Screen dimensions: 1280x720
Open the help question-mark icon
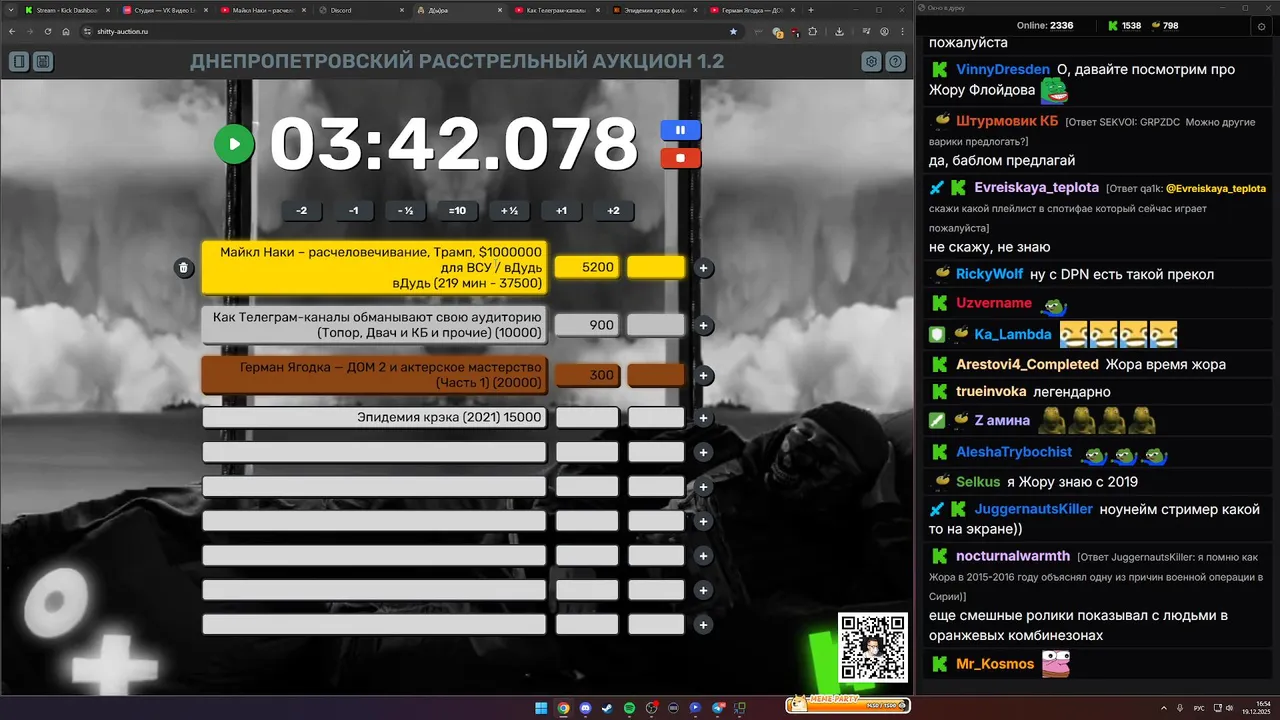point(896,62)
